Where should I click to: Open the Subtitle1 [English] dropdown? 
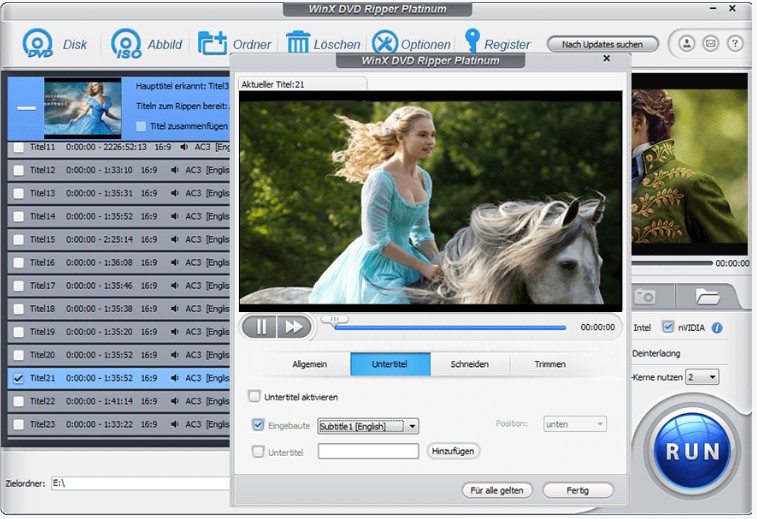(x=368, y=426)
